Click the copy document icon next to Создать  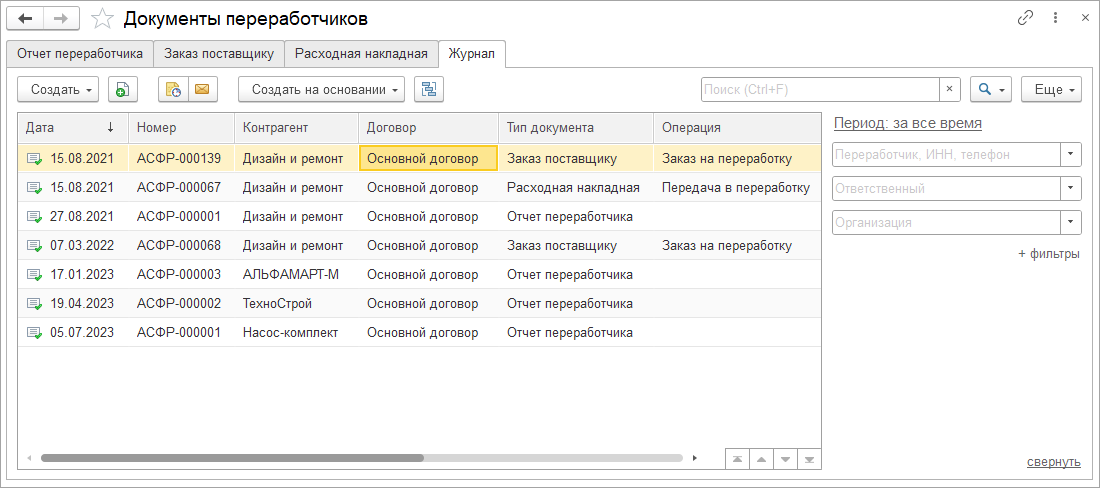(122, 89)
